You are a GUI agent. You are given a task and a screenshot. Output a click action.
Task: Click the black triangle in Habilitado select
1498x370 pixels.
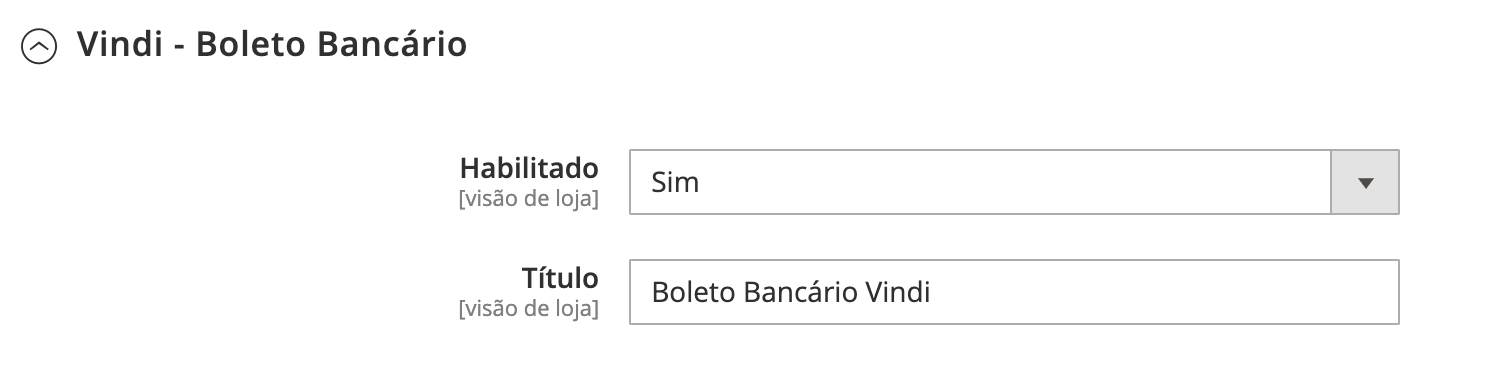coord(1365,183)
